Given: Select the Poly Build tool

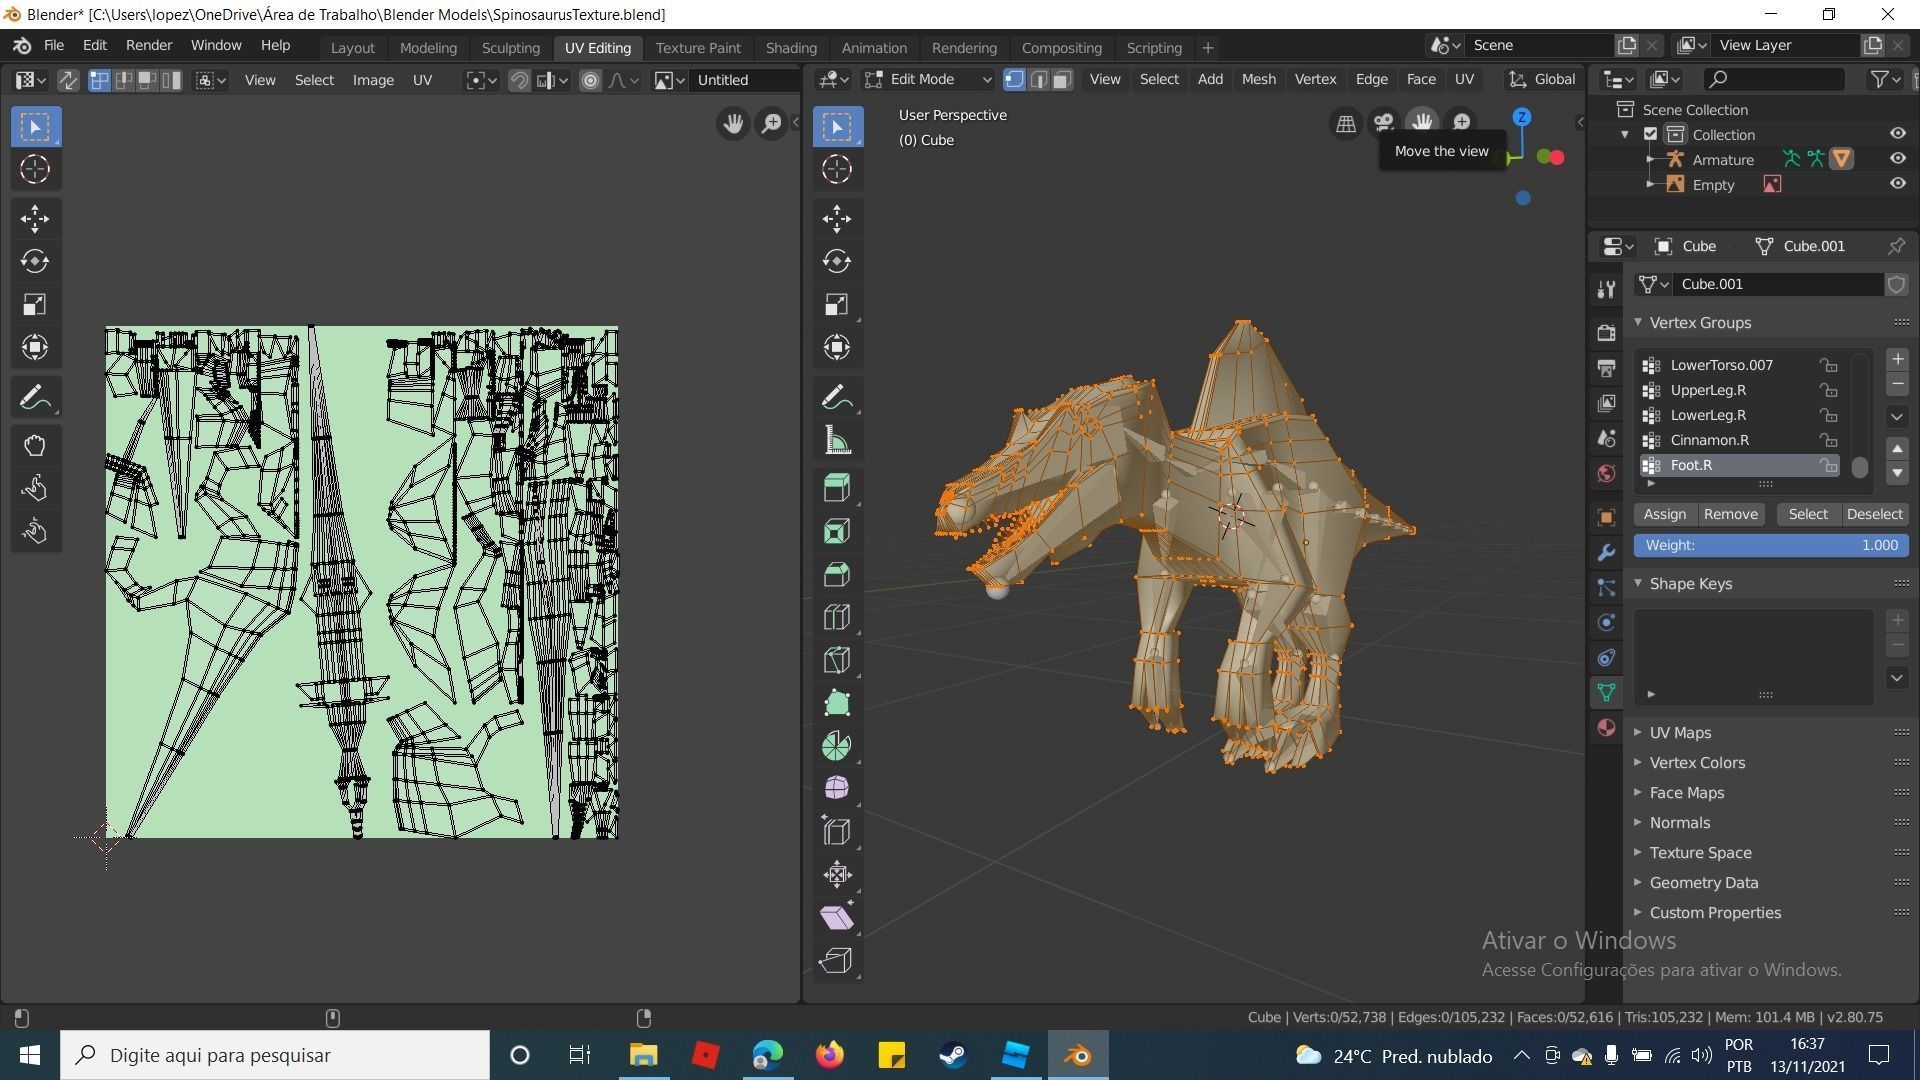Looking at the screenshot, I should [837, 703].
